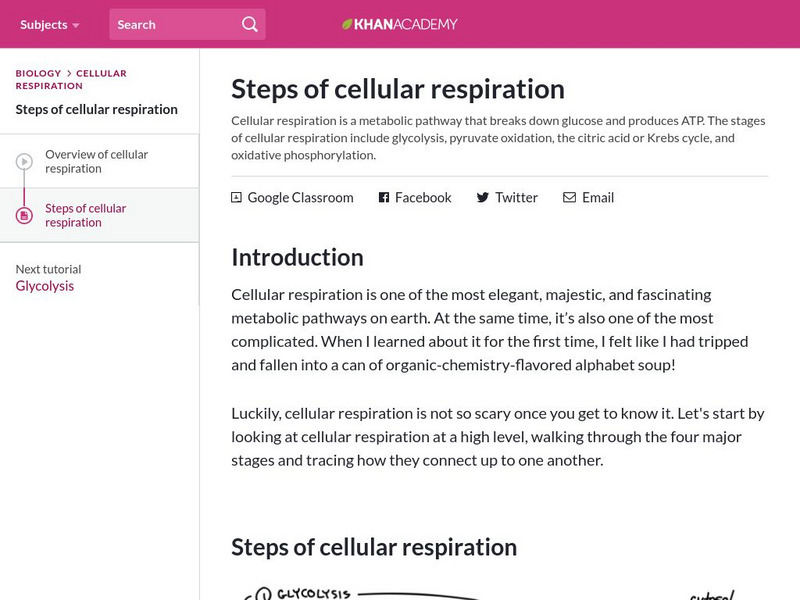This screenshot has width=800, height=600.
Task: Click the Google Classroom share icon
Action: 237,198
